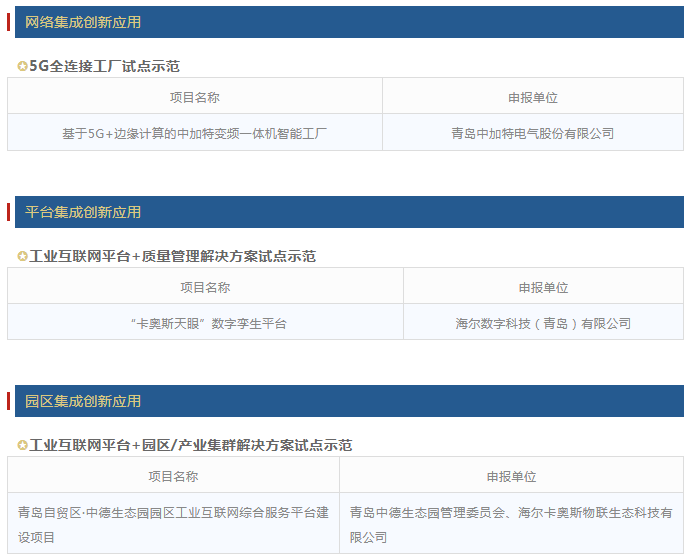Click 申报单位 header in the 质量管理 table
Screen dimensions: 690x558
click(543, 286)
